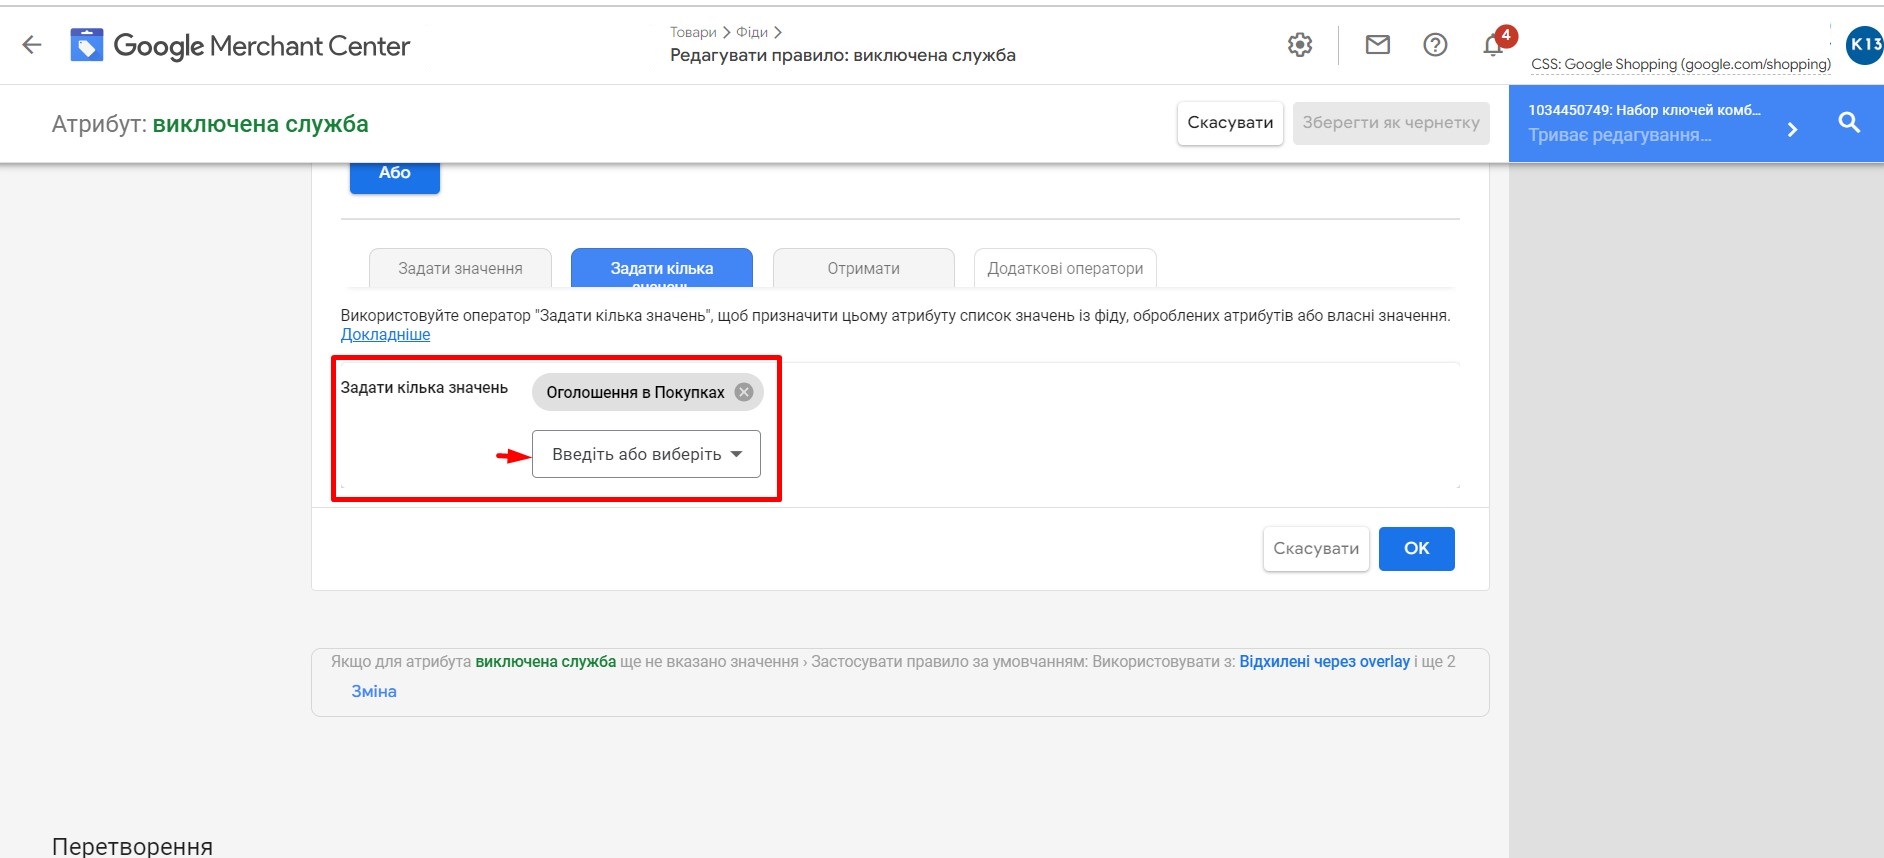Switch to the 'Отримати' tab
Screen dimensions: 1884x858
(864, 268)
